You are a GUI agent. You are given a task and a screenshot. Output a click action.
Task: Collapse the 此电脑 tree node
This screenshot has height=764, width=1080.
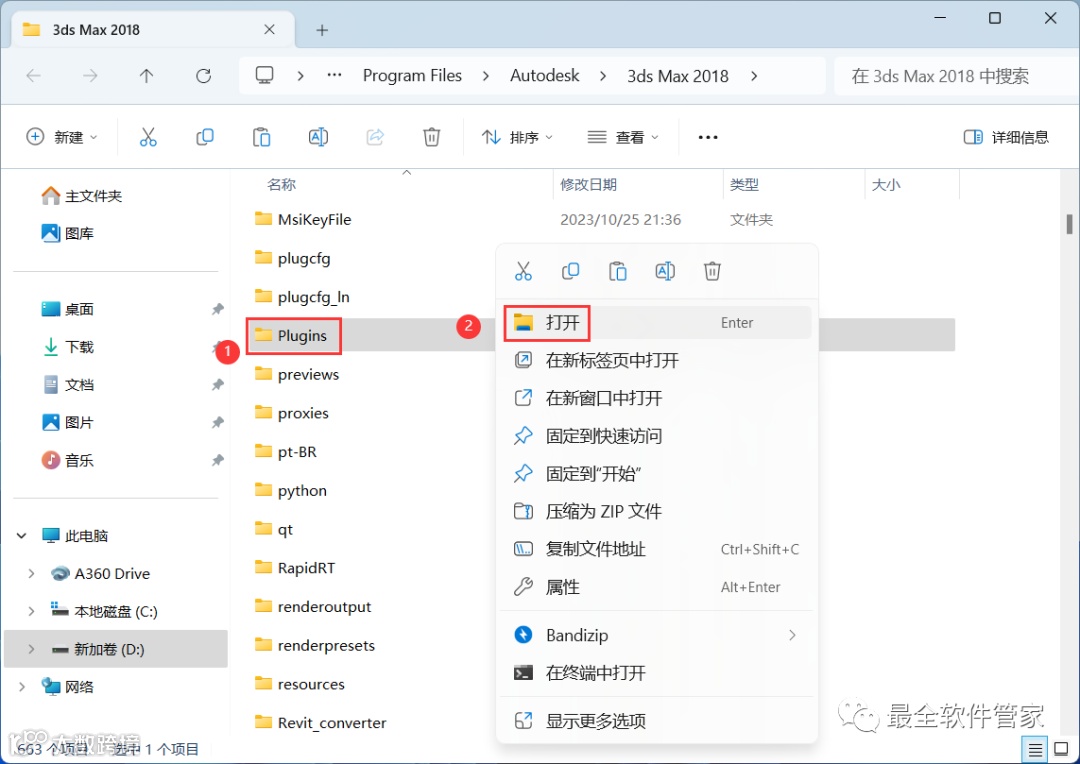21,535
